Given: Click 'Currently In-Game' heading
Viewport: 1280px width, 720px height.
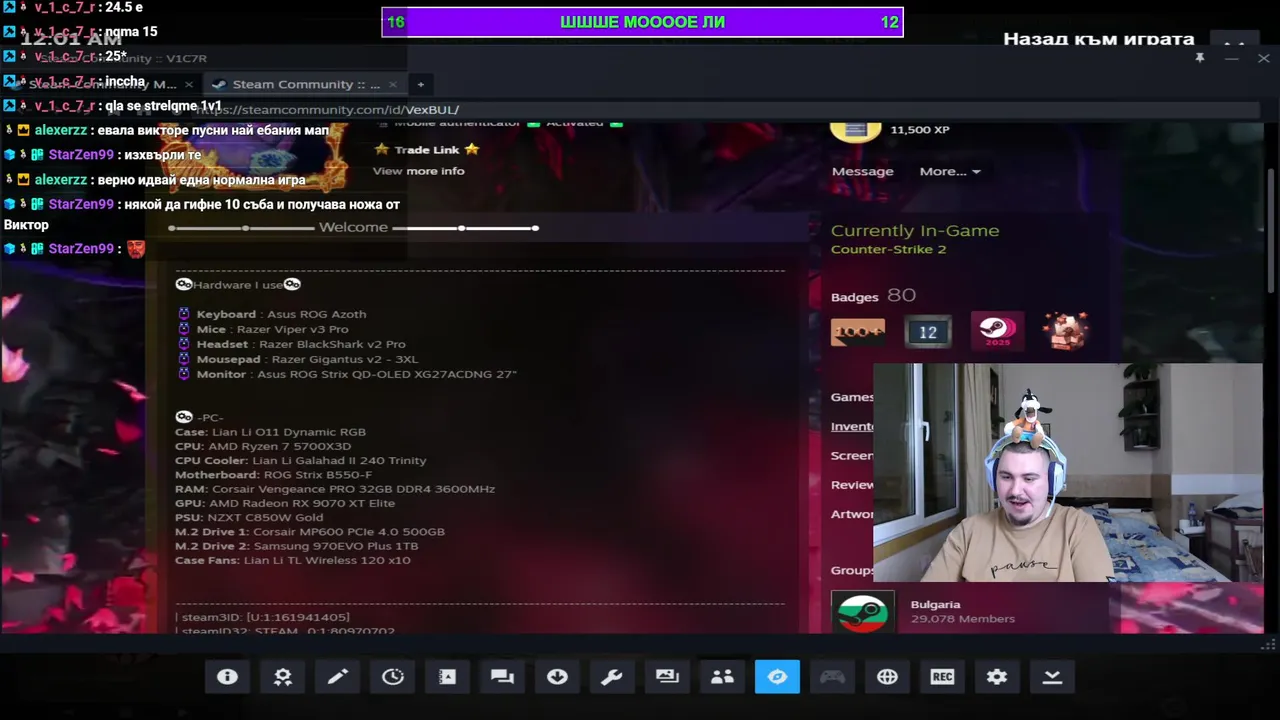Looking at the screenshot, I should point(915,230).
